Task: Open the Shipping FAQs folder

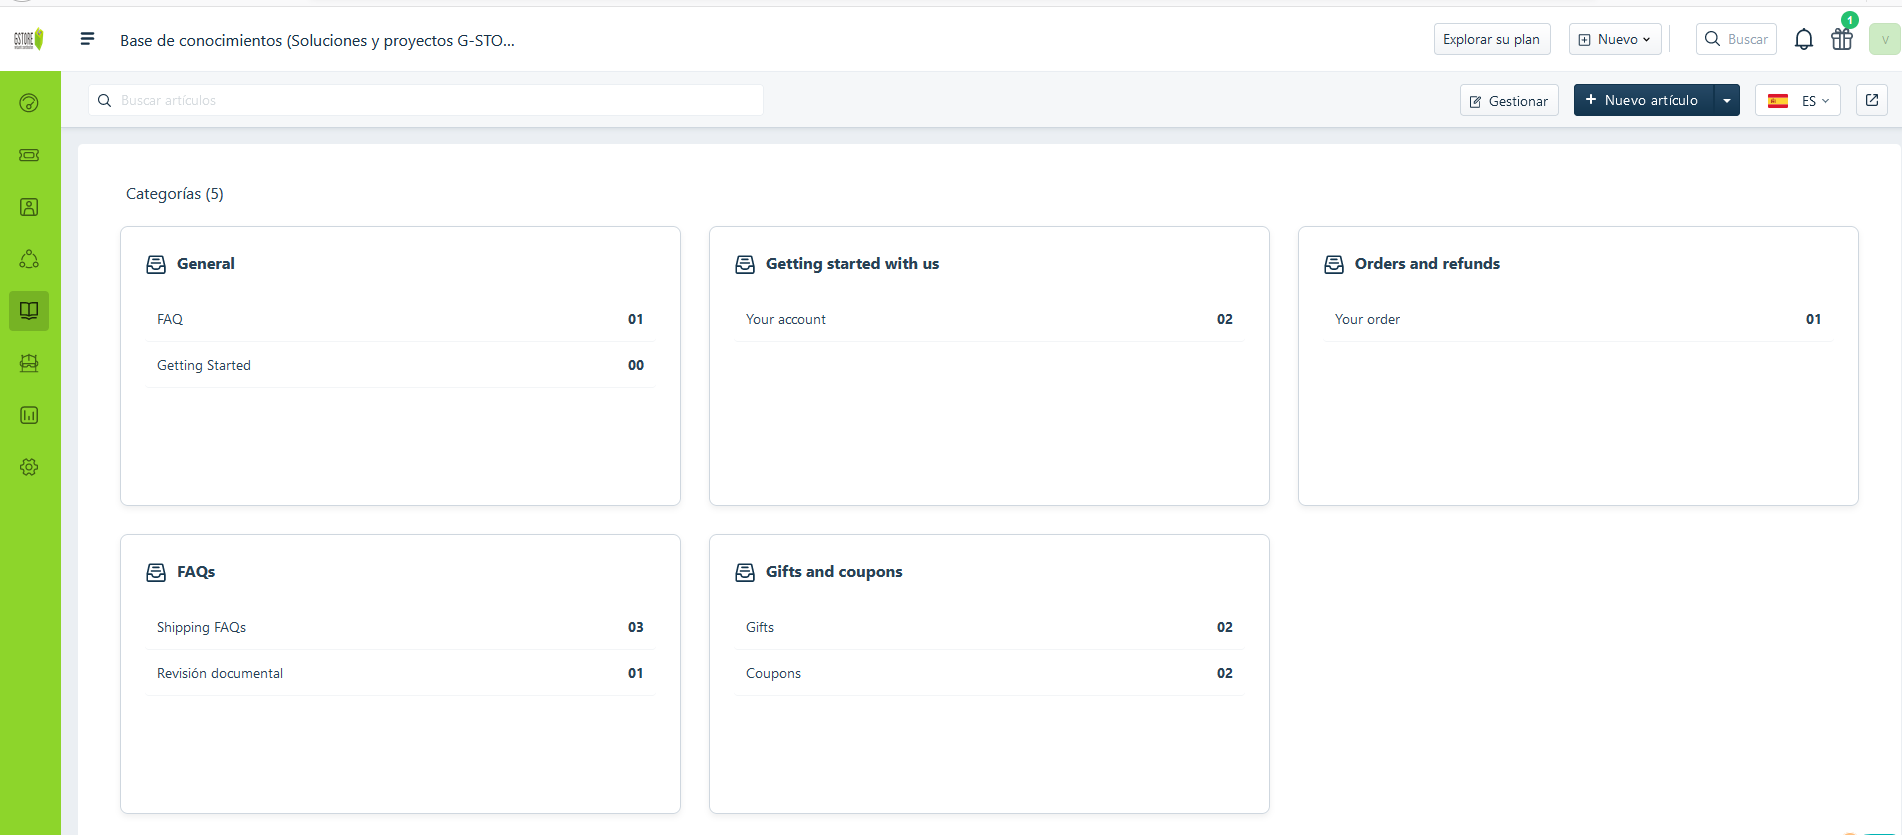Action: pyautogui.click(x=201, y=628)
